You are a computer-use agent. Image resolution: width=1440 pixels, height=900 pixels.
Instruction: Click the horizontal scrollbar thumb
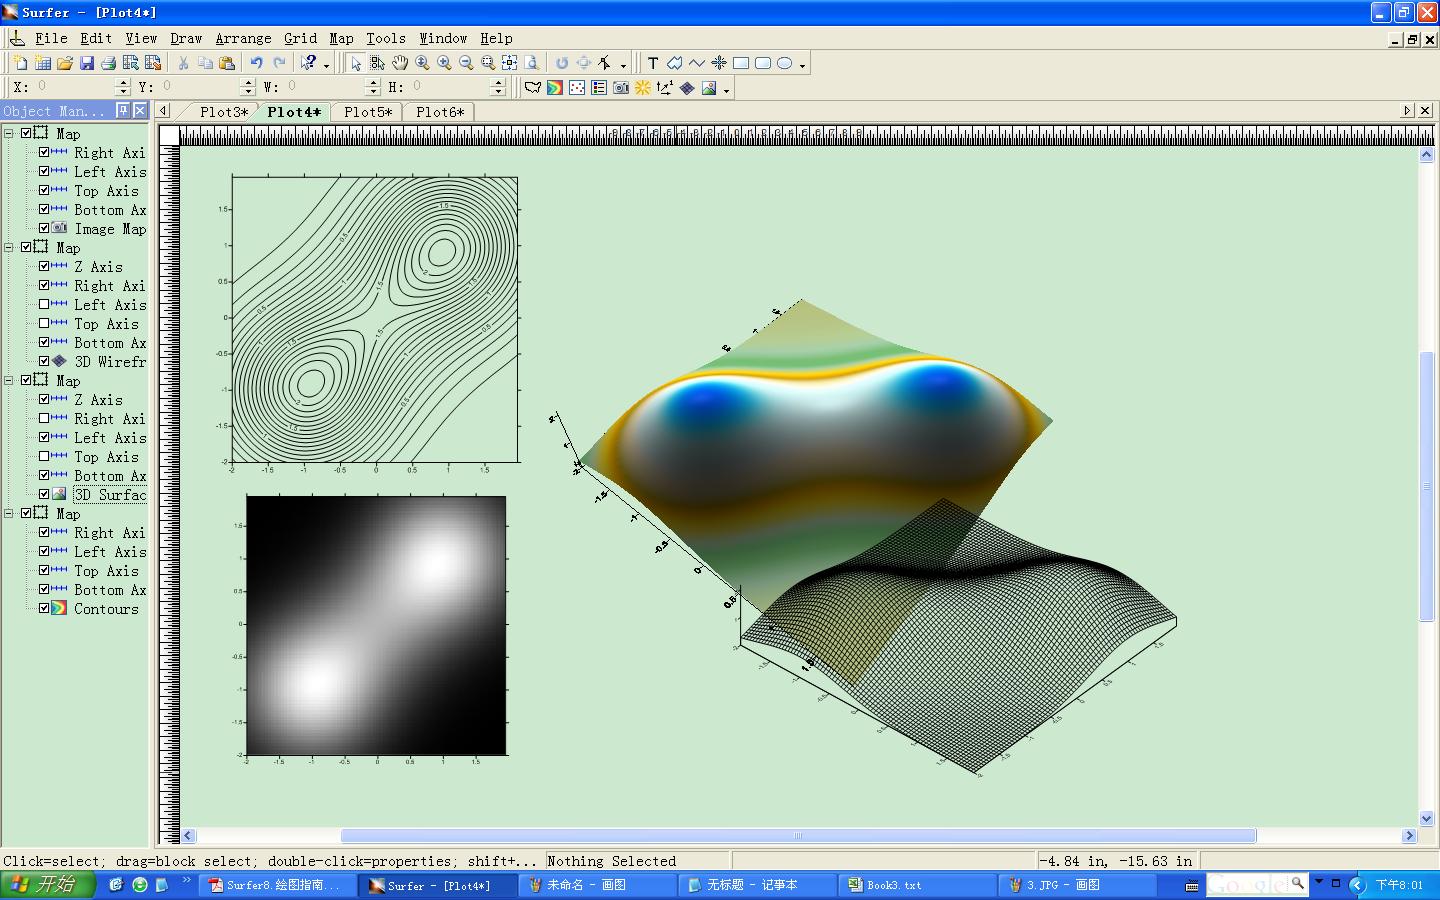(x=798, y=836)
